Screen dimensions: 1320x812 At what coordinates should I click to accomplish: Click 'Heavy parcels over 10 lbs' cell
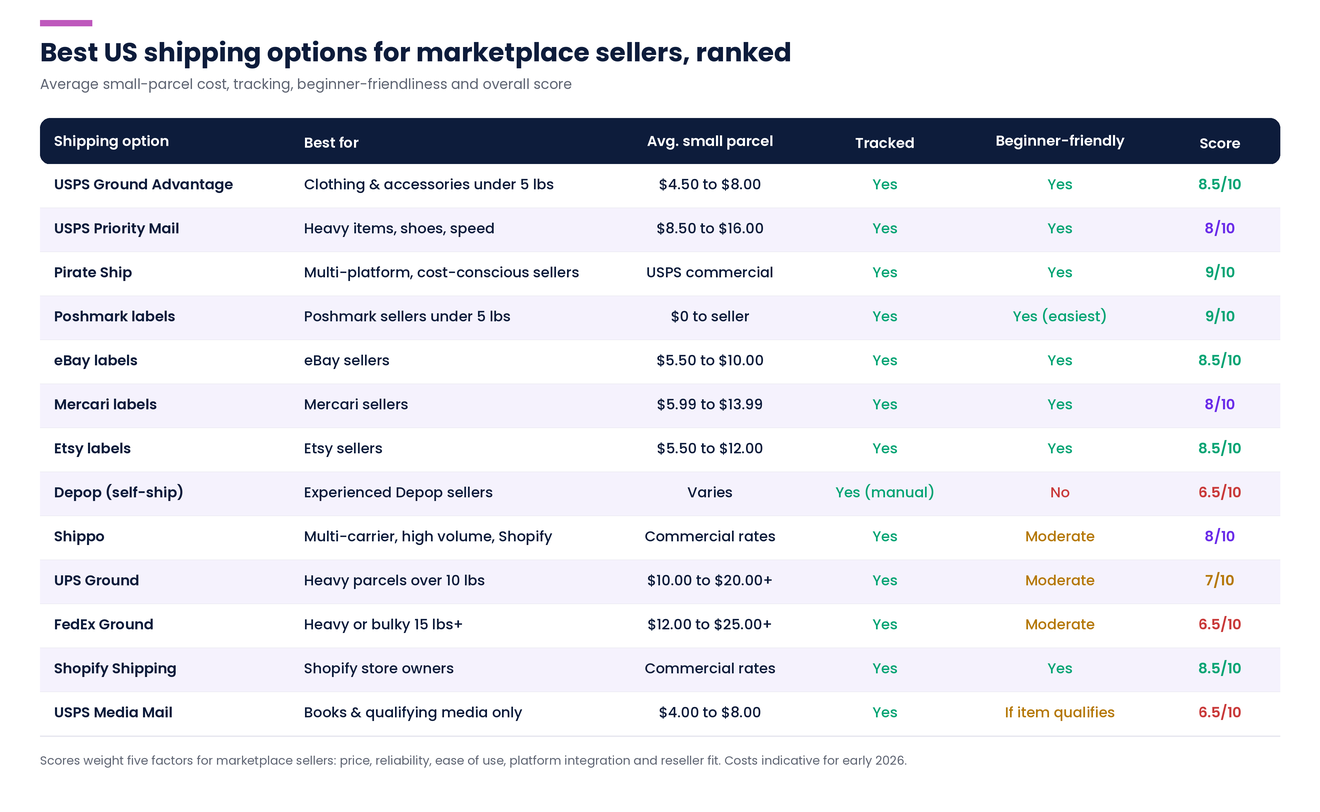394,580
